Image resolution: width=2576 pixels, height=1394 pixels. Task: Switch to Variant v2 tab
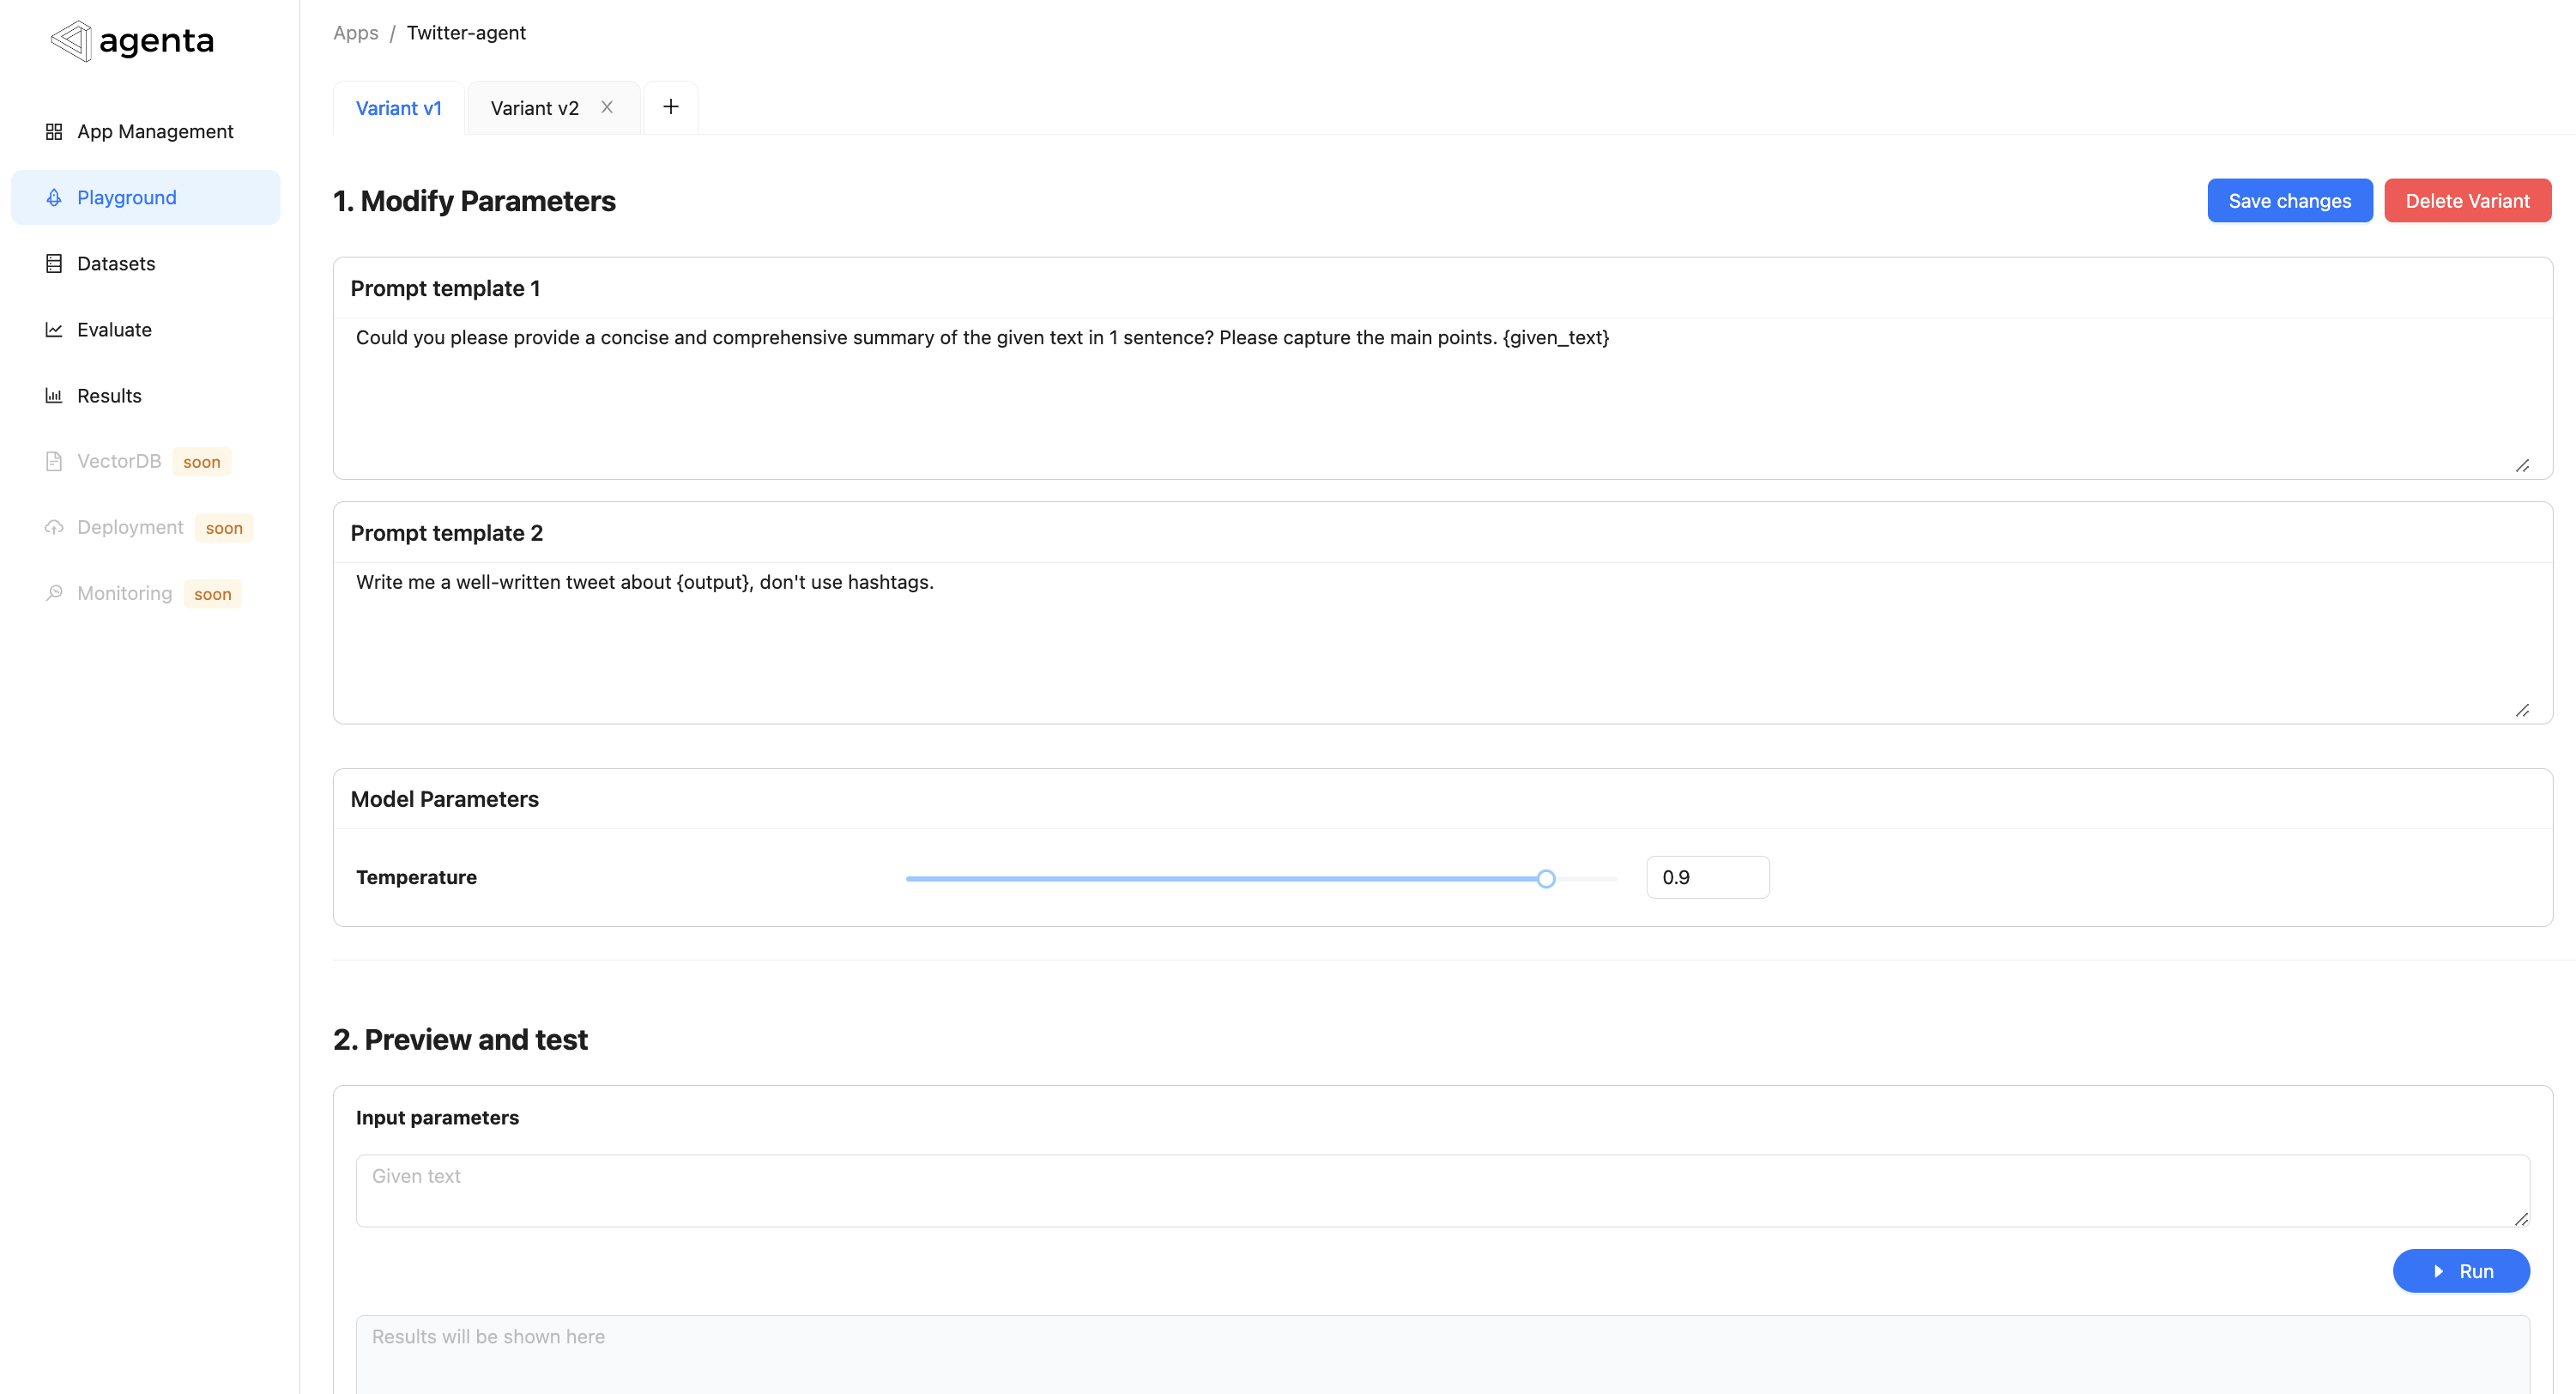534,108
